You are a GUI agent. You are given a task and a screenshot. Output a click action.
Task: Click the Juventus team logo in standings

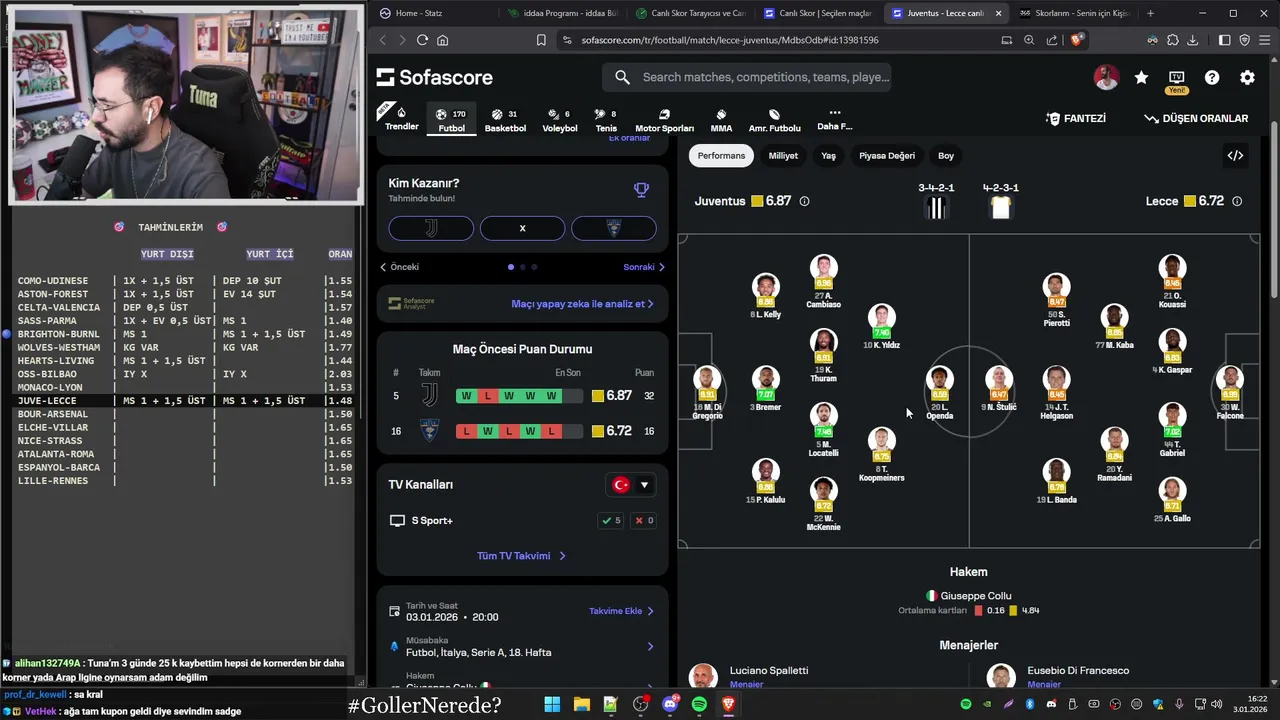click(x=429, y=396)
